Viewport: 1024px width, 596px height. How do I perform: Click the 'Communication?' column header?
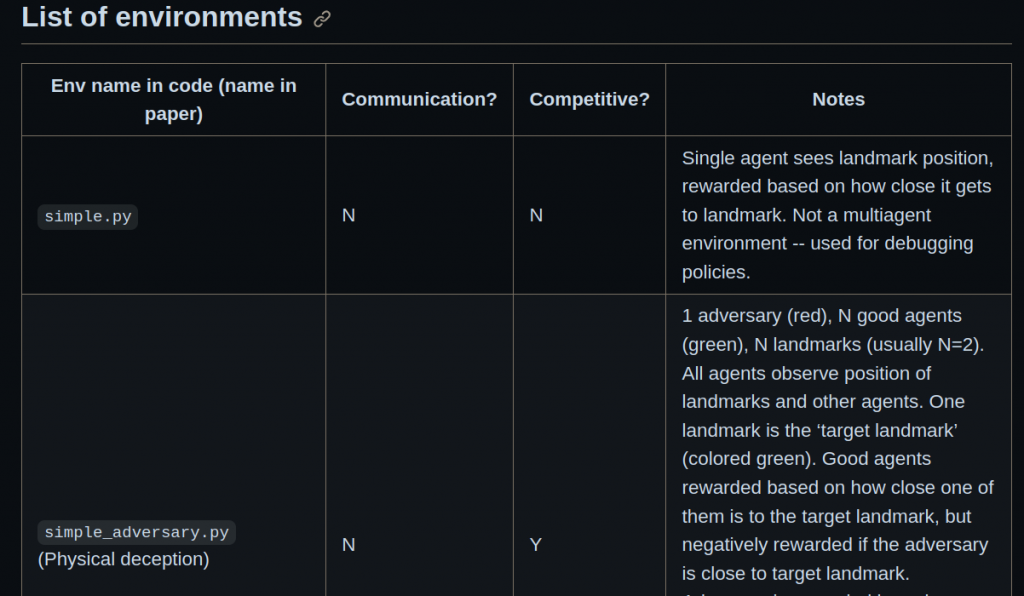[419, 99]
